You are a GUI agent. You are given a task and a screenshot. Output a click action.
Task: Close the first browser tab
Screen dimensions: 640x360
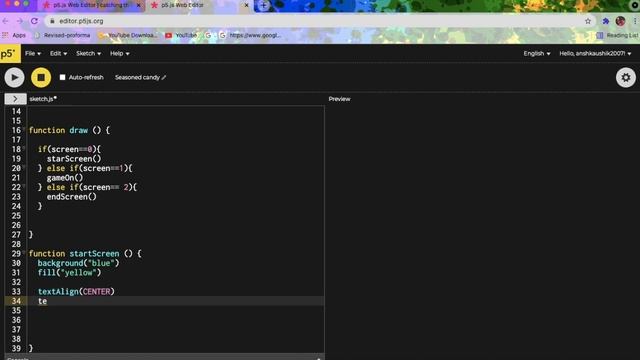138,5
